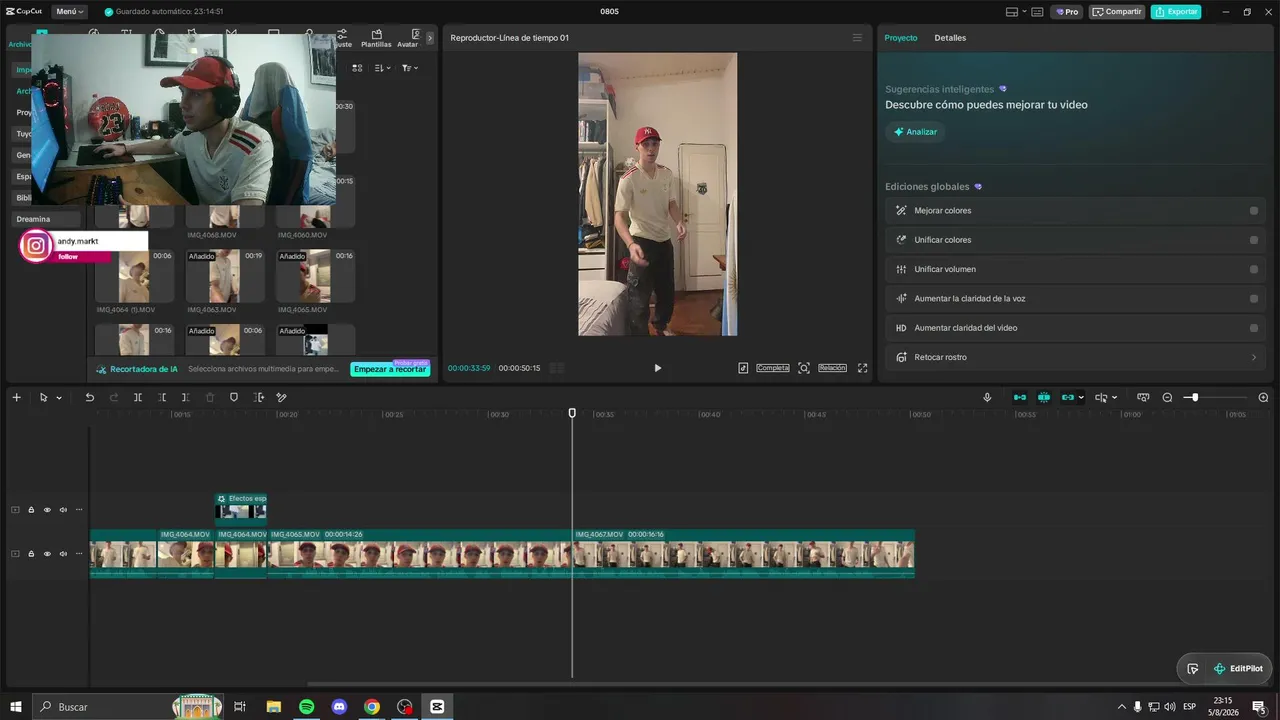Open Discord from the taskbar
The width and height of the screenshot is (1280, 720).
point(339,707)
